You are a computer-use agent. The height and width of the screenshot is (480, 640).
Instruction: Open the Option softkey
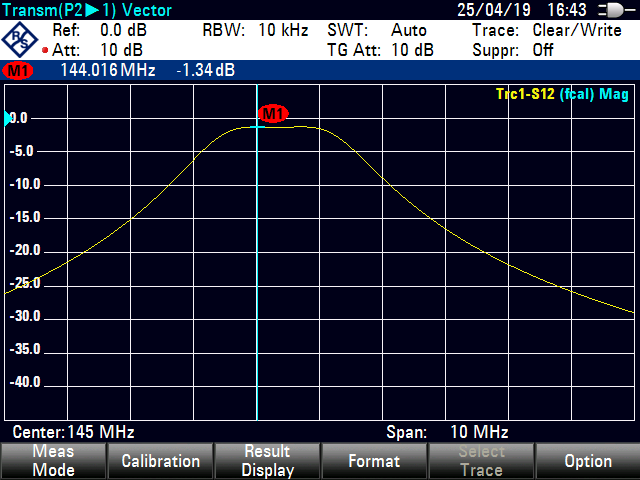click(587, 461)
